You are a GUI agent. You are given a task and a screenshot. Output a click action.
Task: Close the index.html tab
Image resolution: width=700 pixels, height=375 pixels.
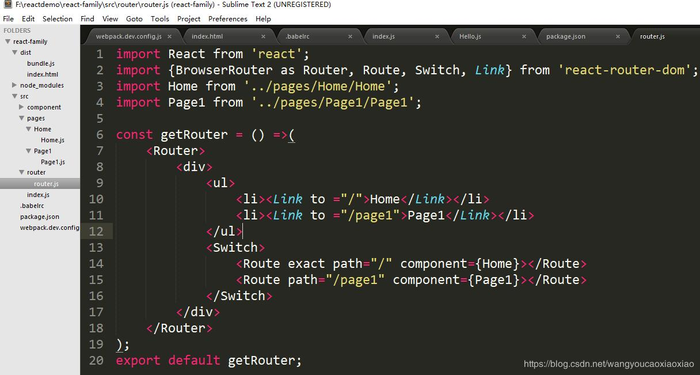point(263,37)
